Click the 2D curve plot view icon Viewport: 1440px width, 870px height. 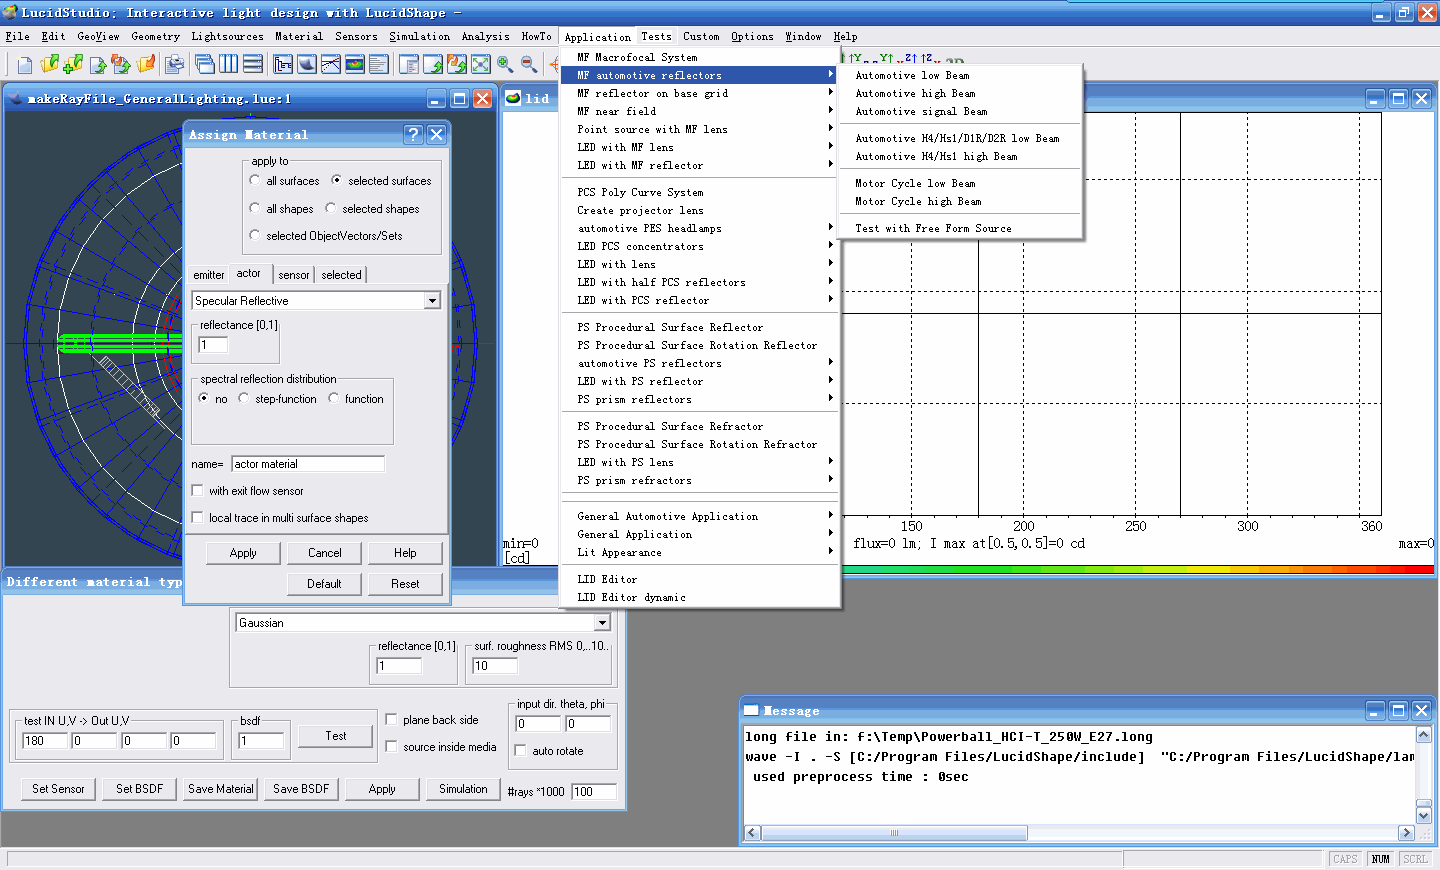pyautogui.click(x=283, y=65)
